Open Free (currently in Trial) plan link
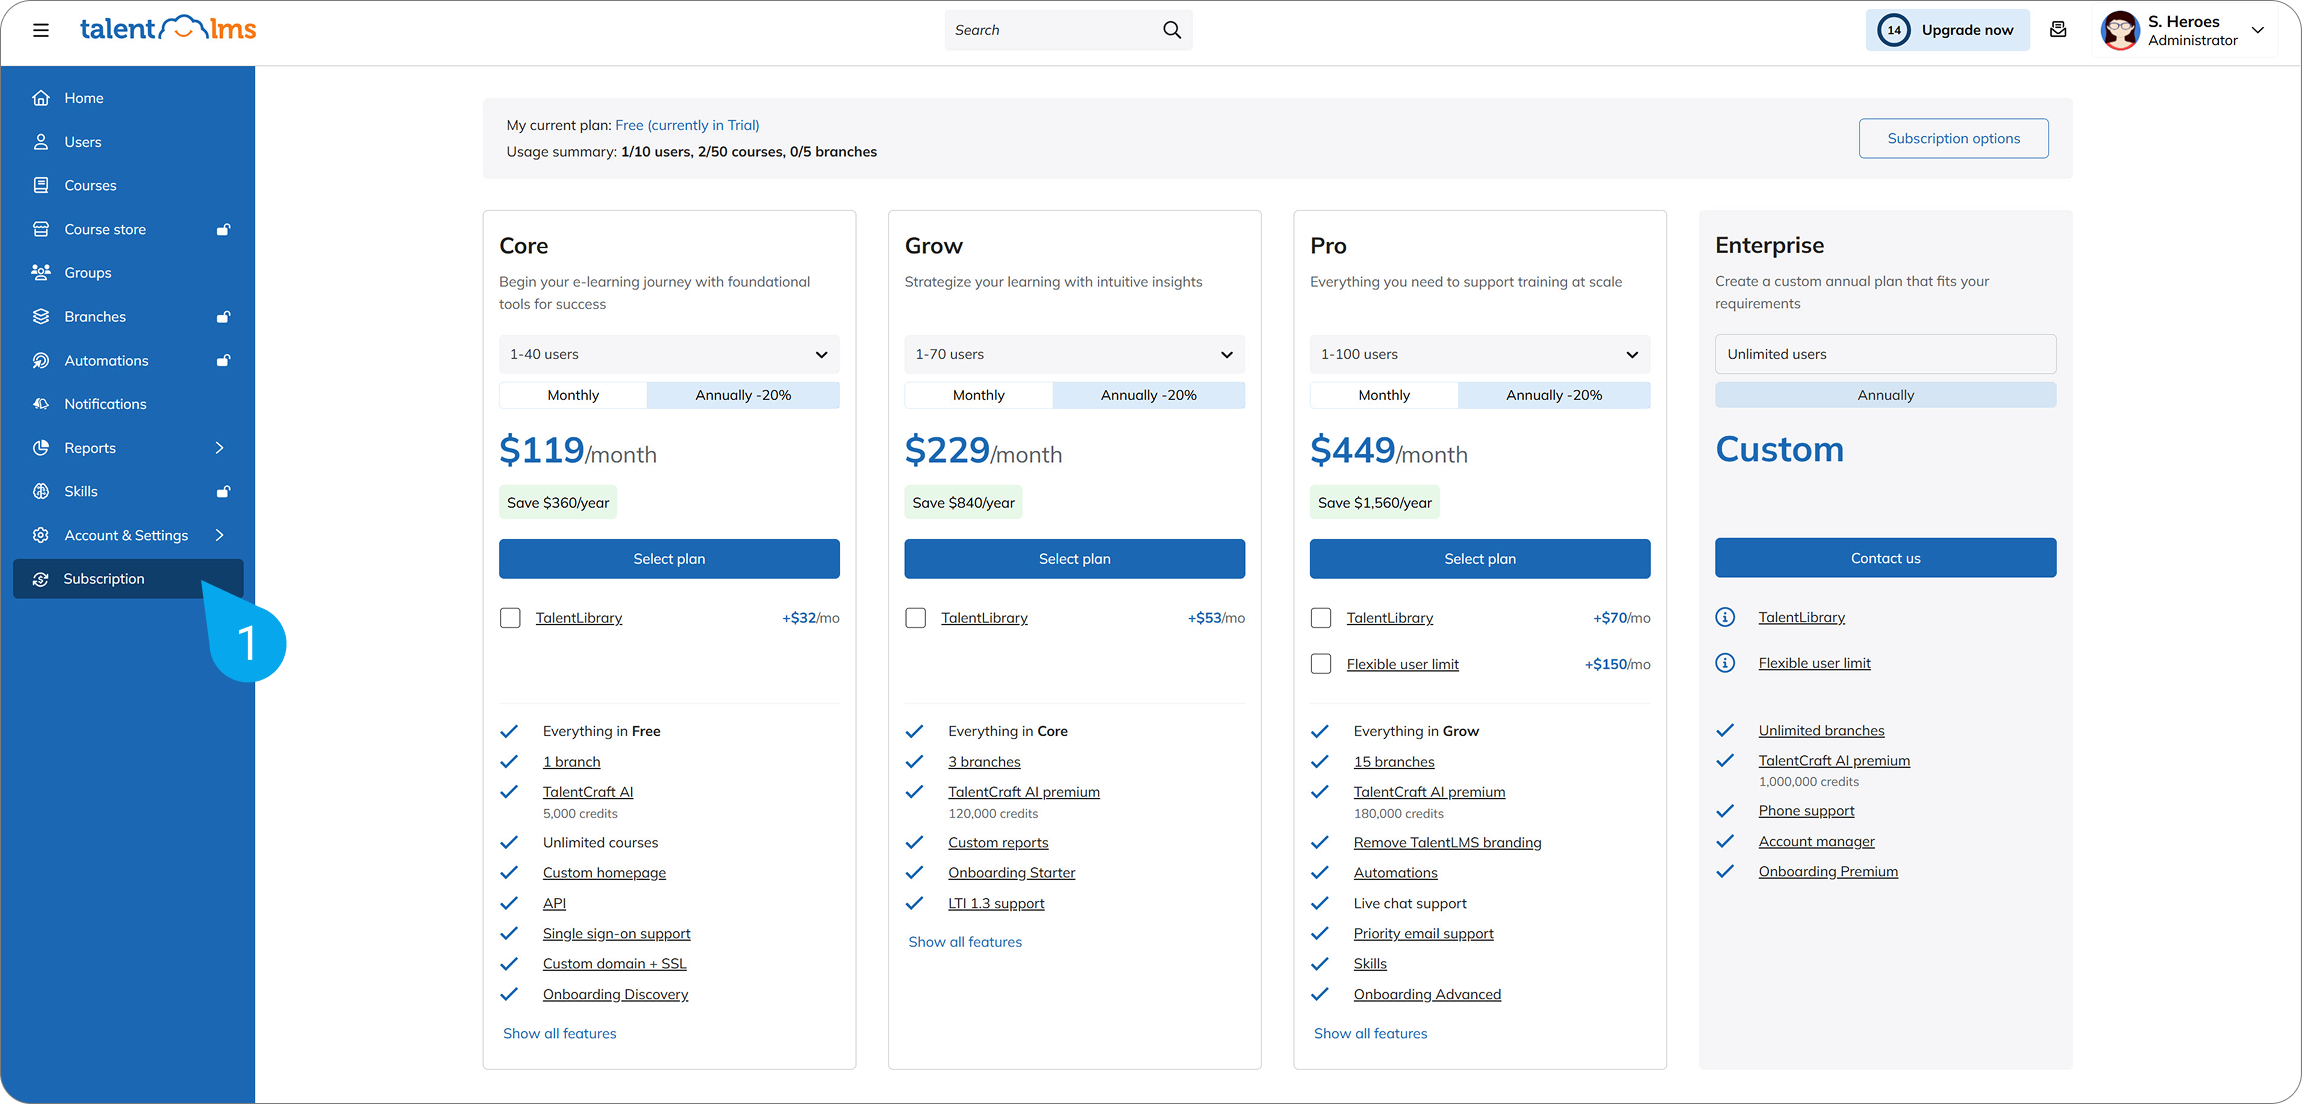2302x1104 pixels. pos(687,125)
